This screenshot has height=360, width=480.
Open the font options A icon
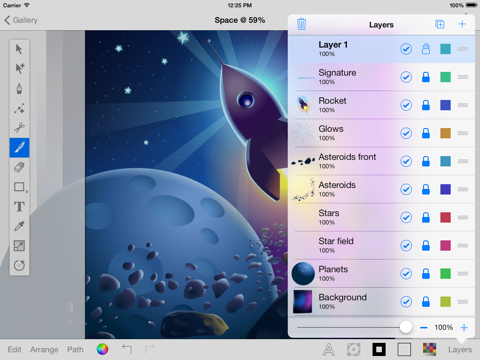pyautogui.click(x=329, y=349)
